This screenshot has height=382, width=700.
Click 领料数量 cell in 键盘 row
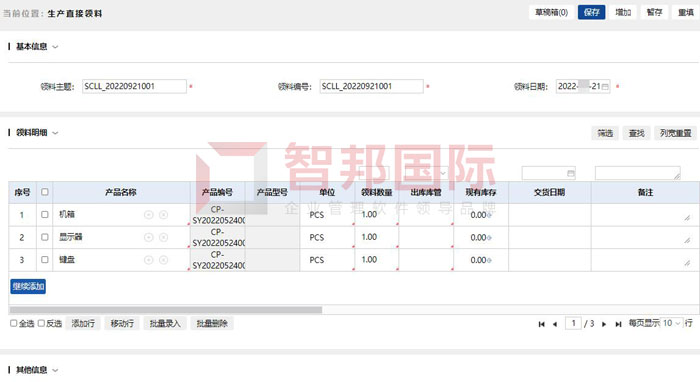[377, 260]
